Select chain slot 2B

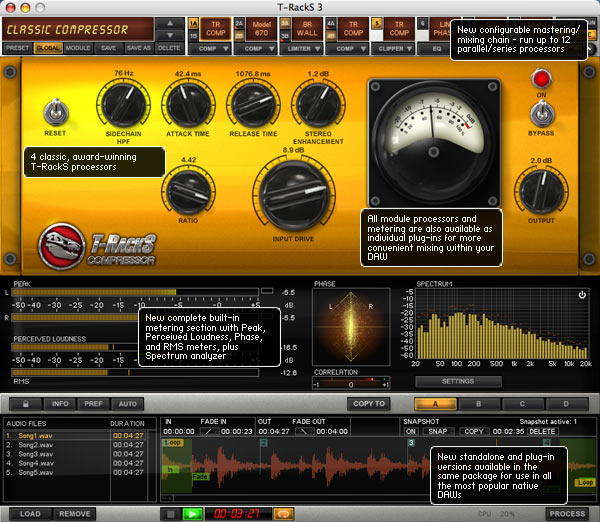coord(239,36)
